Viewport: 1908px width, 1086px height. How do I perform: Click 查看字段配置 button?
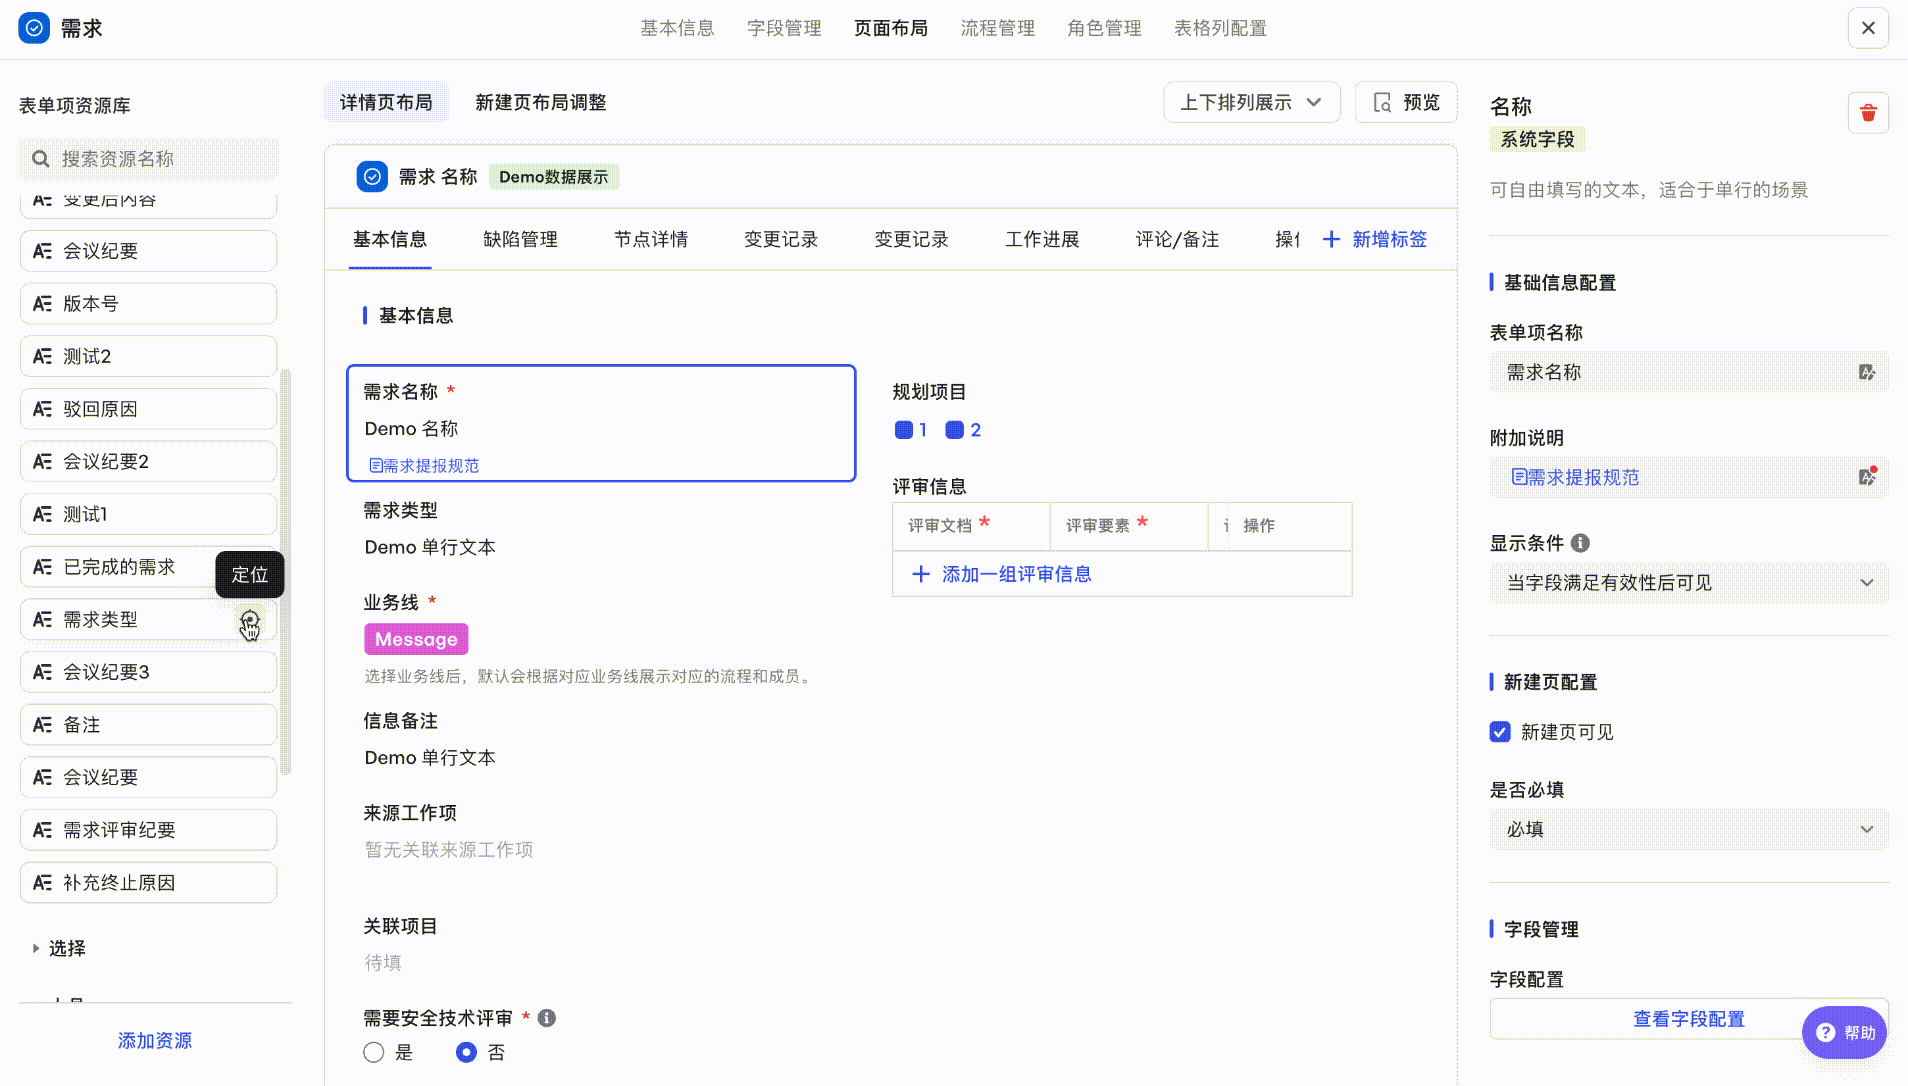(1689, 1019)
